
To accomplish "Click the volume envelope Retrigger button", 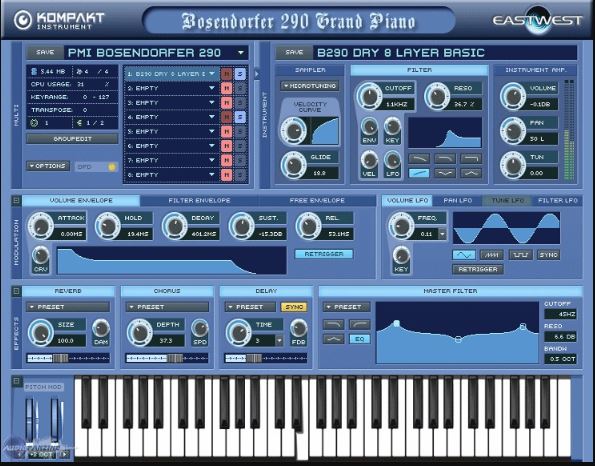I will [x=324, y=254].
